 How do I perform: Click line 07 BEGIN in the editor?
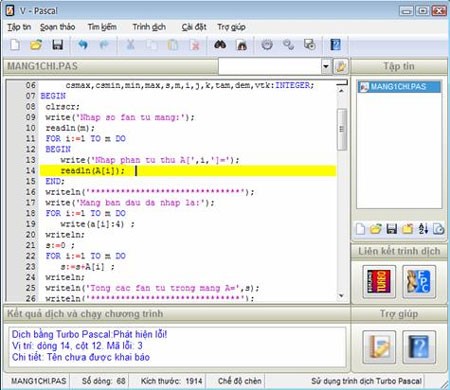[53, 96]
